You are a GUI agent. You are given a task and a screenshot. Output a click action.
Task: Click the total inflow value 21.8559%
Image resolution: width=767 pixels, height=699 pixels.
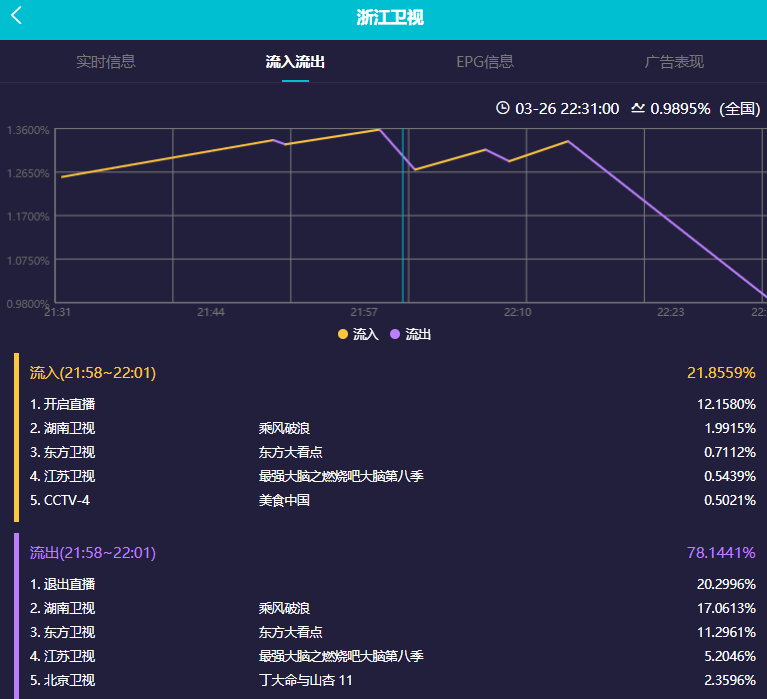tap(721, 373)
